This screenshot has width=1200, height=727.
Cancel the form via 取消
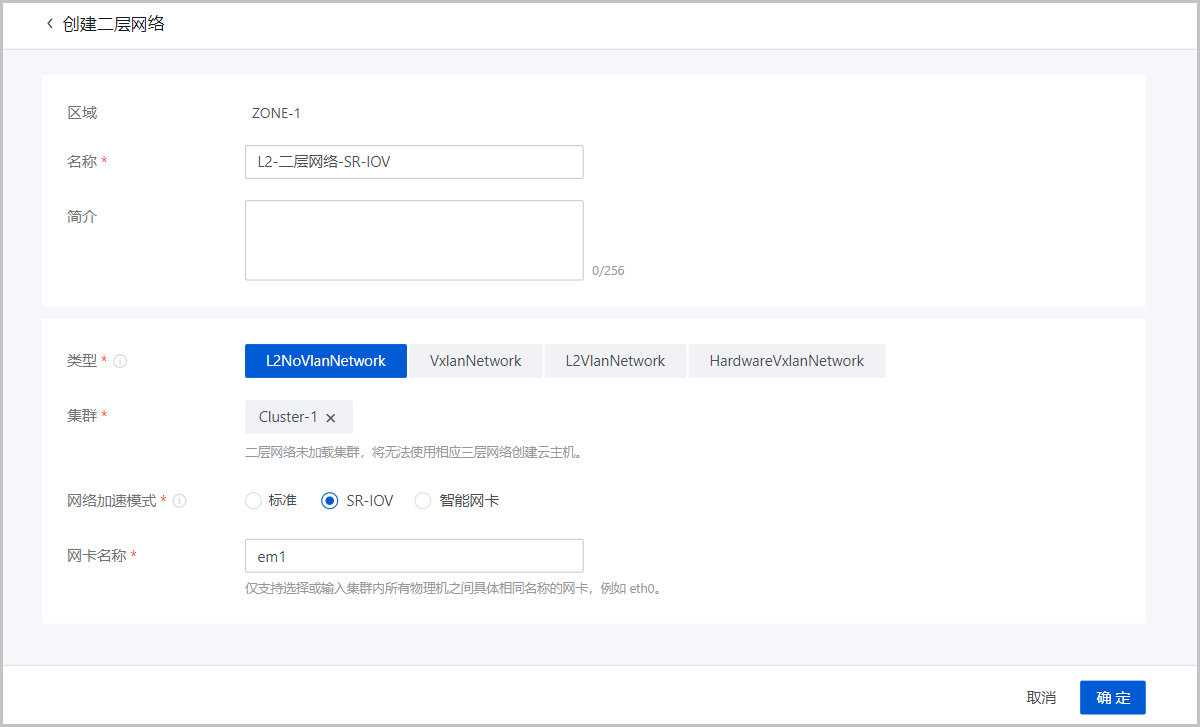(x=1043, y=697)
